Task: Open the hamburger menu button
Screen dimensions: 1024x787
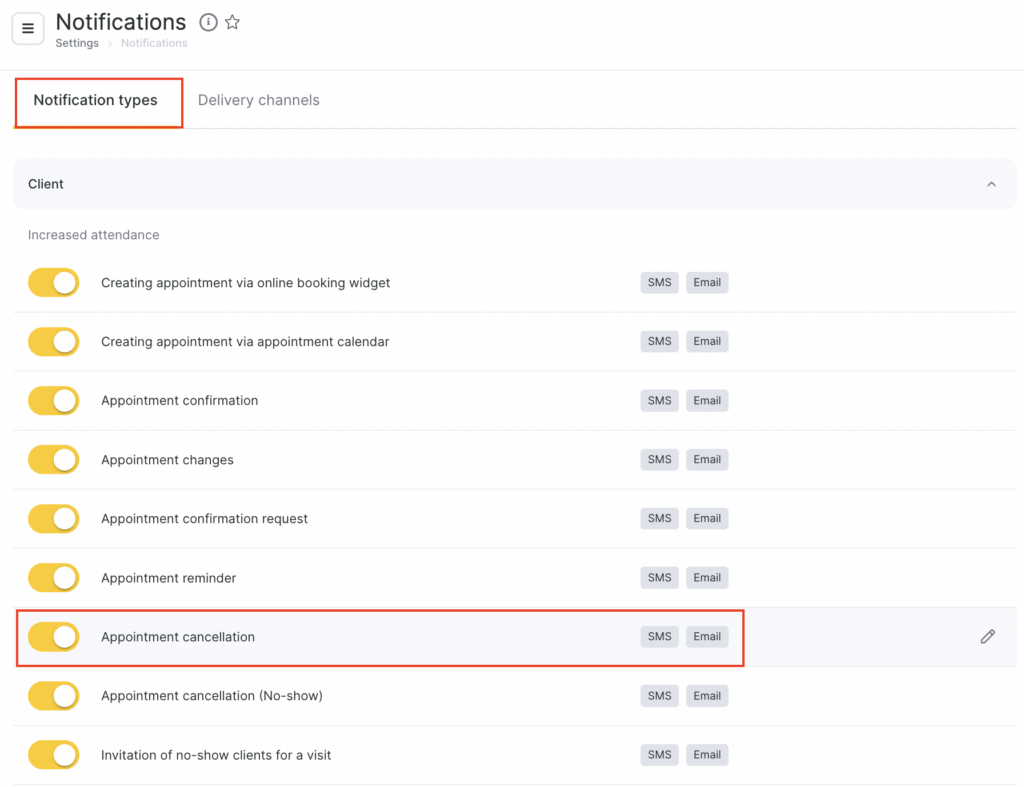Action: [x=28, y=29]
